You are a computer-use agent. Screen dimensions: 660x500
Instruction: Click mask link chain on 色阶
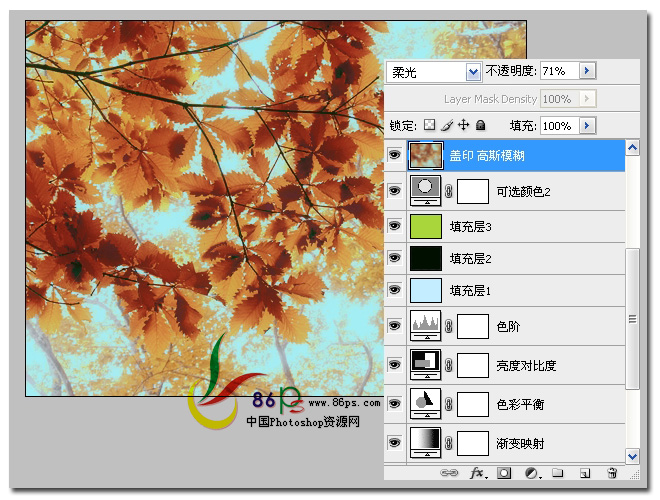449,326
